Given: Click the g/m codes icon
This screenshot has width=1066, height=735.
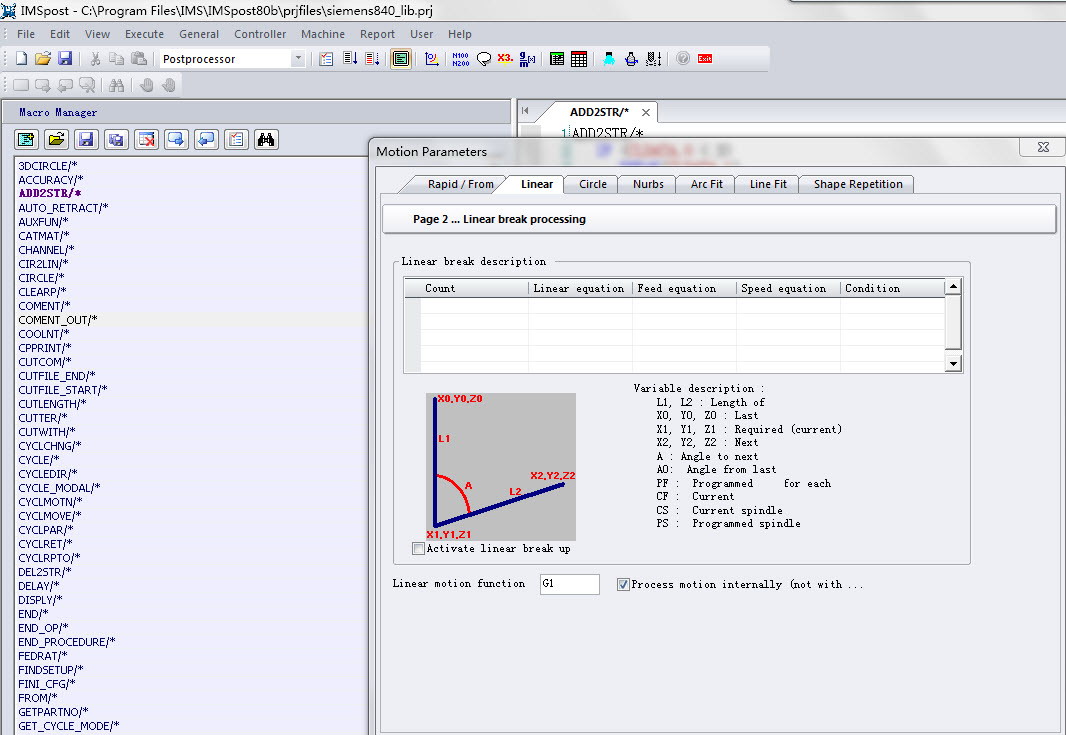Looking at the screenshot, I should [x=527, y=59].
